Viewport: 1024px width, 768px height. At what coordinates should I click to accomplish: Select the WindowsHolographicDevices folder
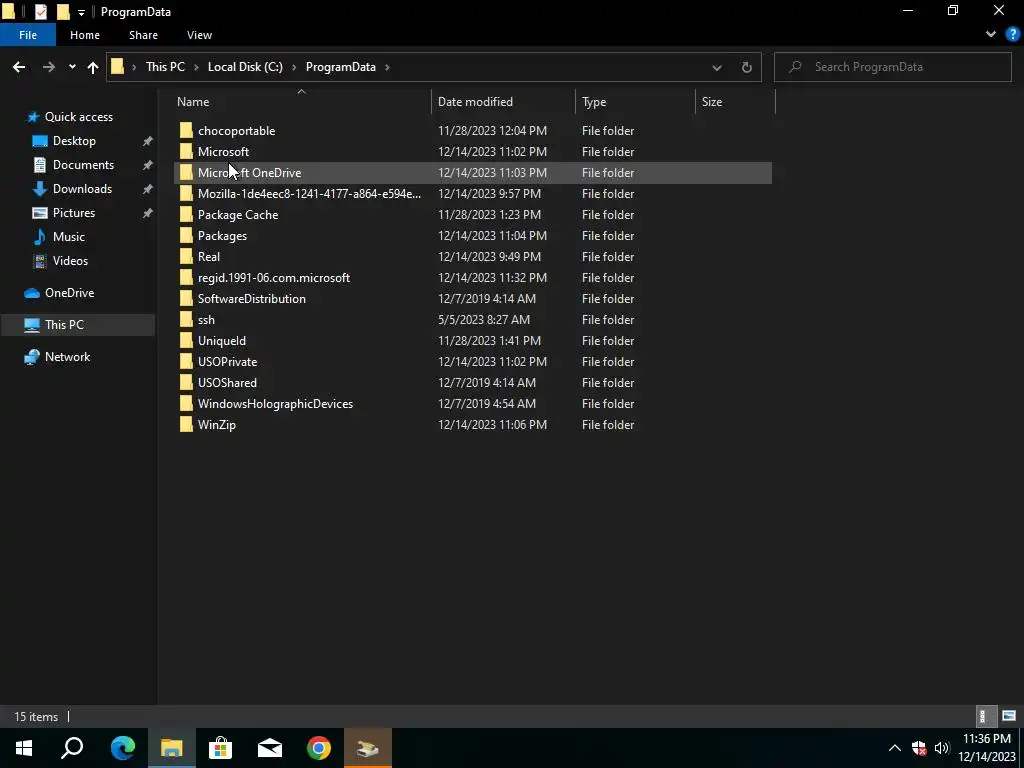click(275, 404)
